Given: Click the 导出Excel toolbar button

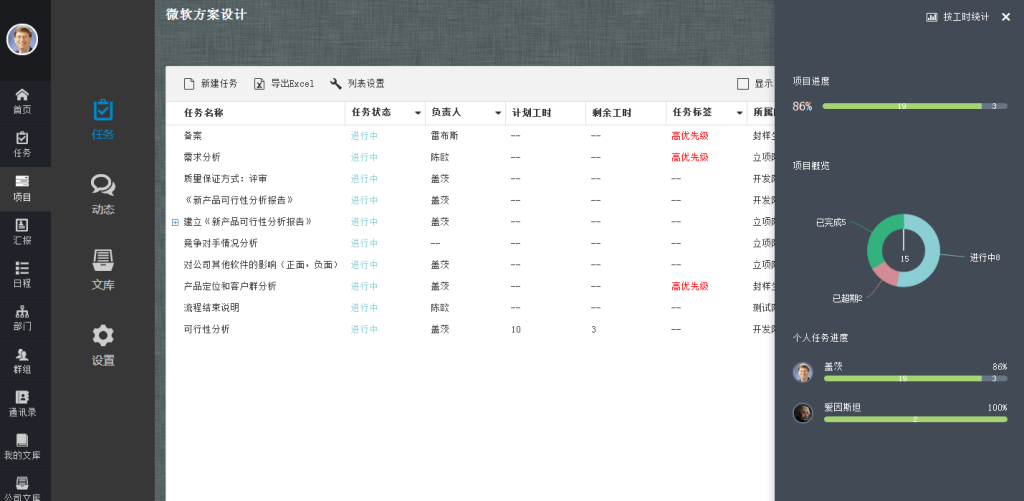Looking at the screenshot, I should pos(284,84).
